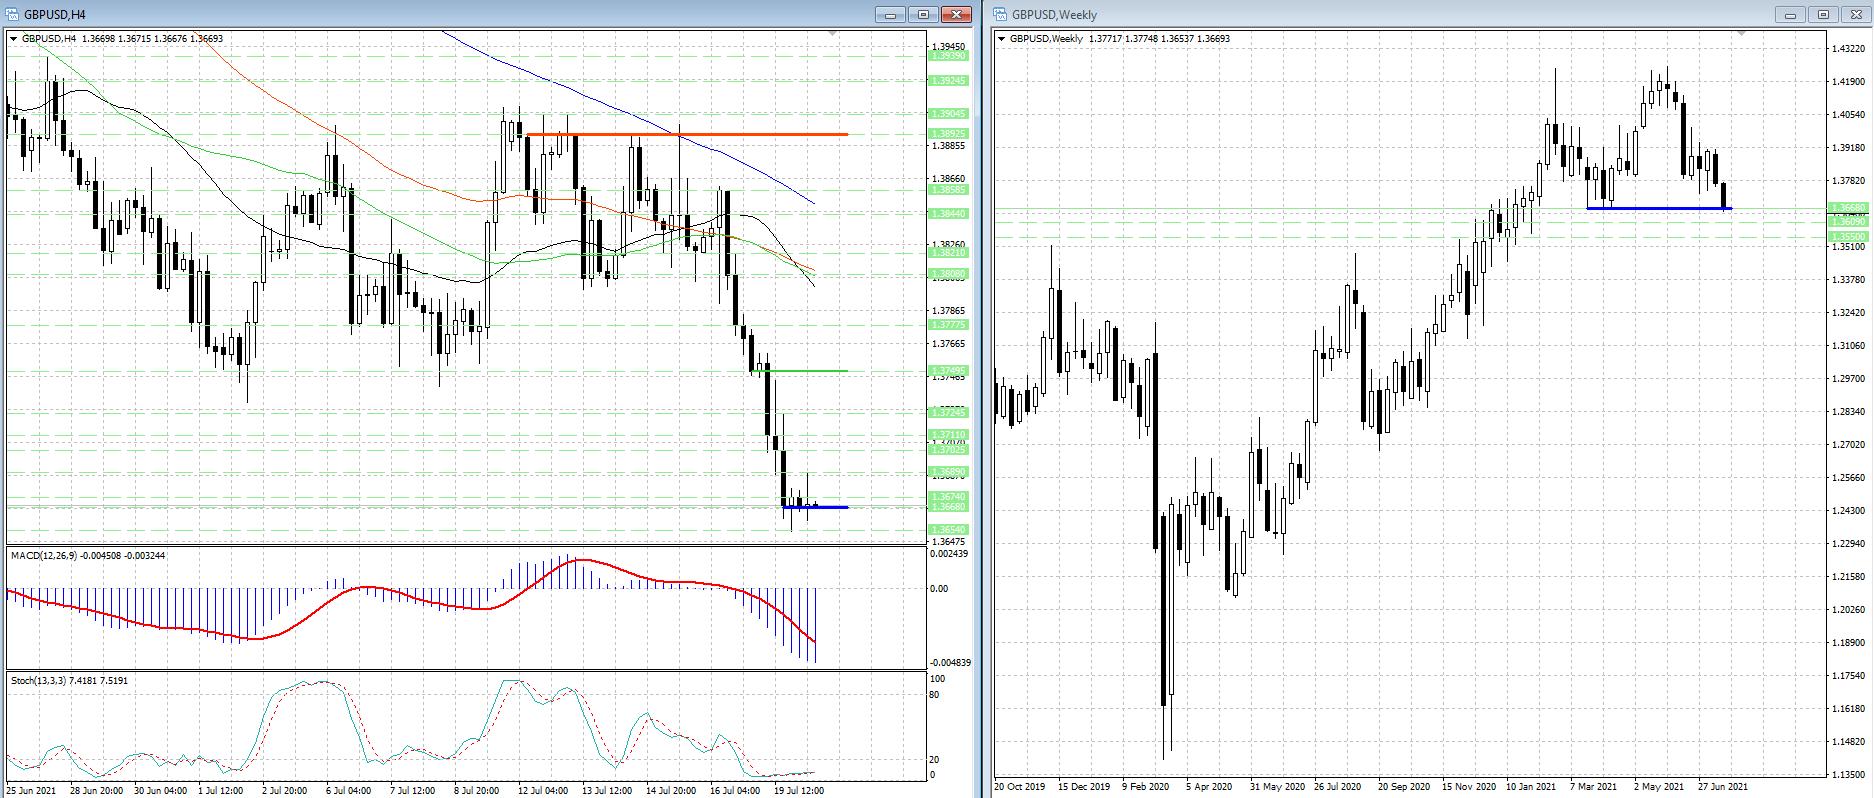Click the MACD(12,26,9) indicator label

coord(87,555)
